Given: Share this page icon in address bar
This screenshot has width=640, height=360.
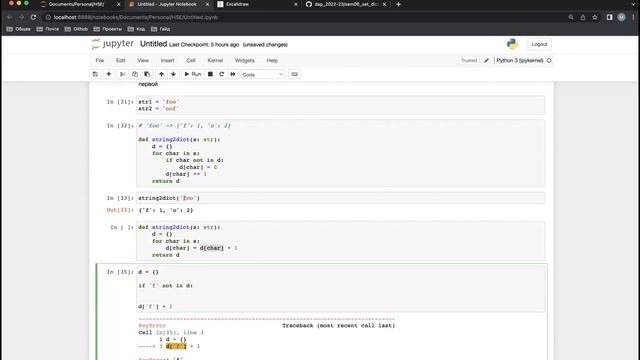Looking at the screenshot, I should (583, 17).
